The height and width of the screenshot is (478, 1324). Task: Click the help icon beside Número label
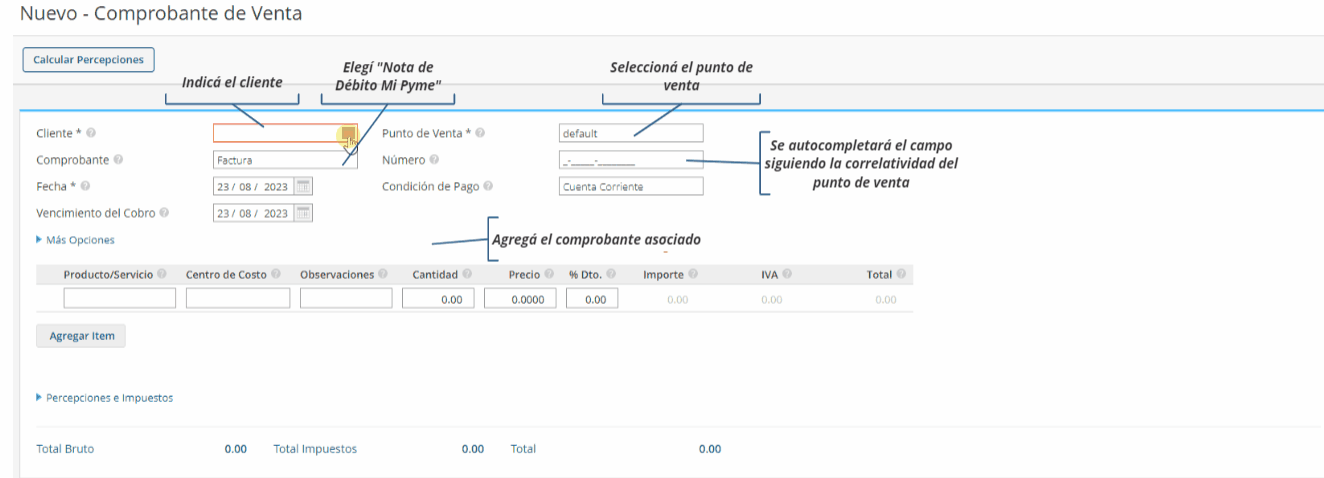pyautogui.click(x=434, y=160)
